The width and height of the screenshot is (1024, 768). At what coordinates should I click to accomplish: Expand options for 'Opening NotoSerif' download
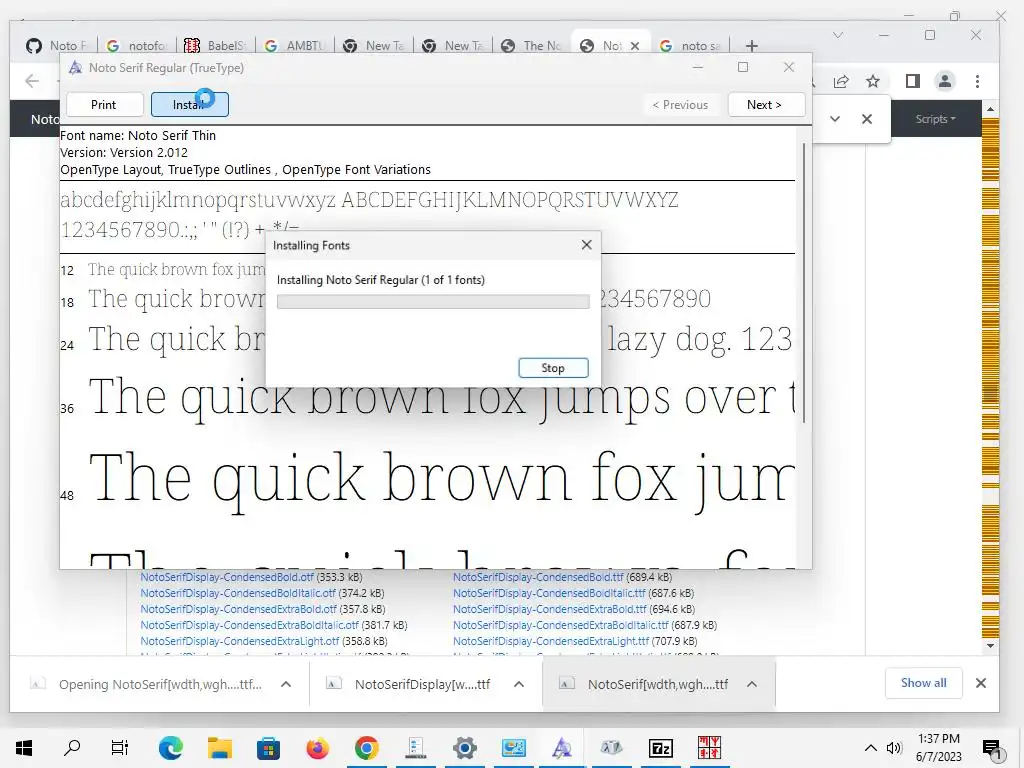tap(285, 684)
